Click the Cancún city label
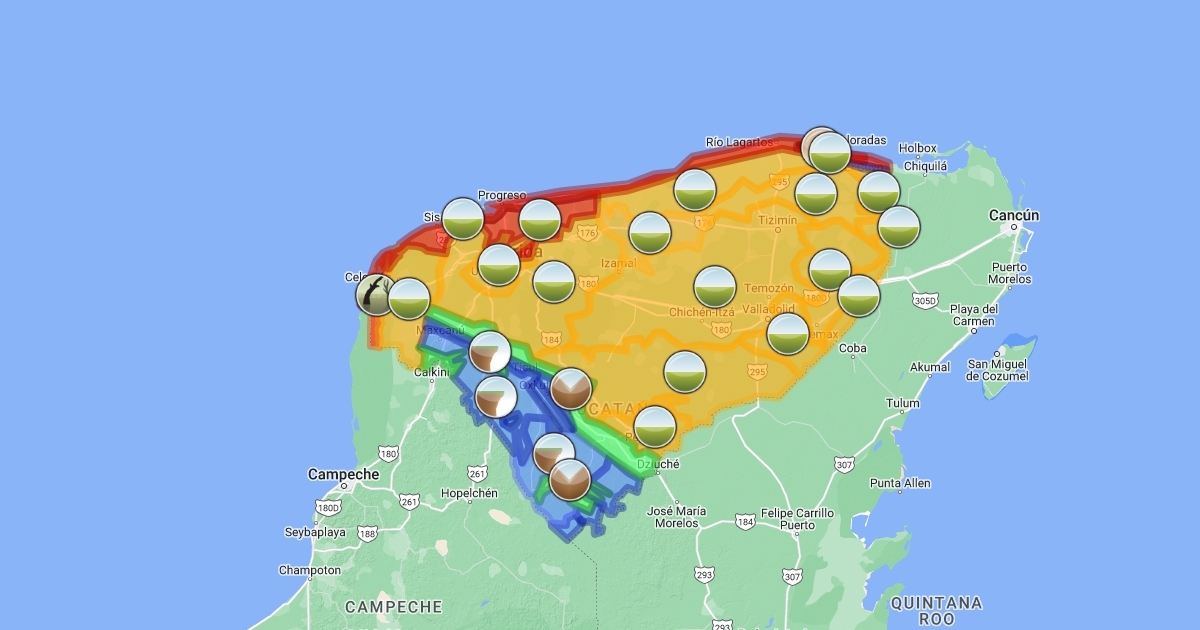The width and height of the screenshot is (1200, 630). 1014,215
